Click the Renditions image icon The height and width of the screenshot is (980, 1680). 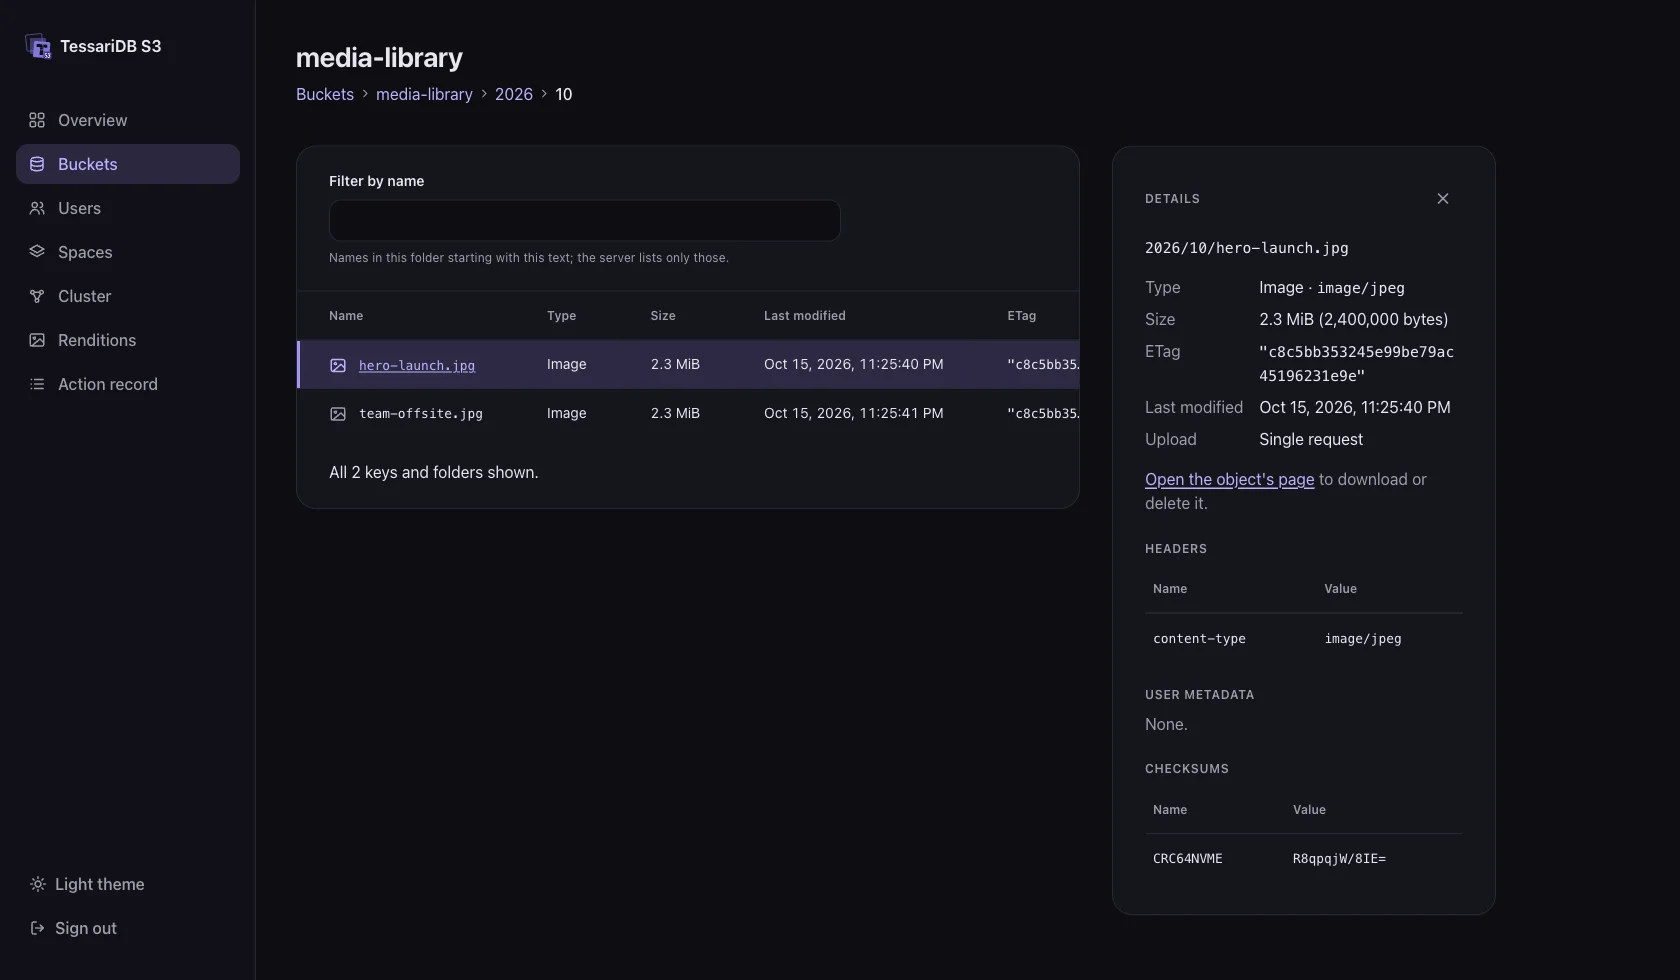click(37, 340)
